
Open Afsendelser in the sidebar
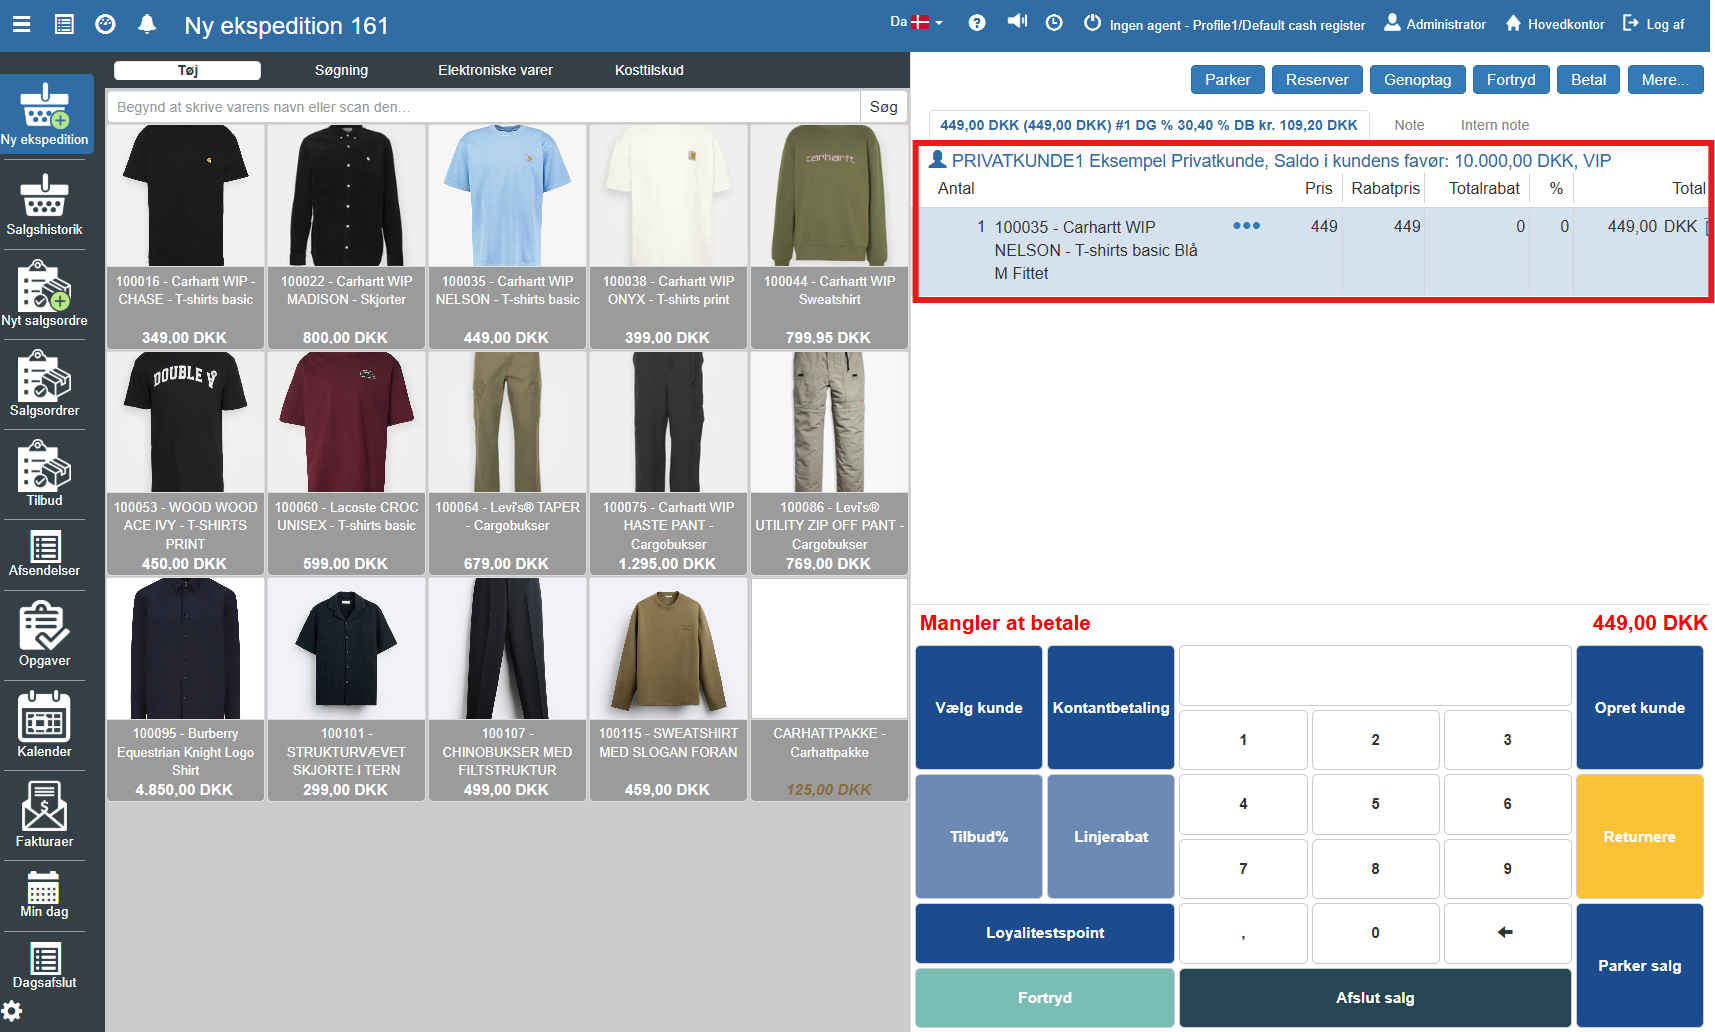(45, 554)
